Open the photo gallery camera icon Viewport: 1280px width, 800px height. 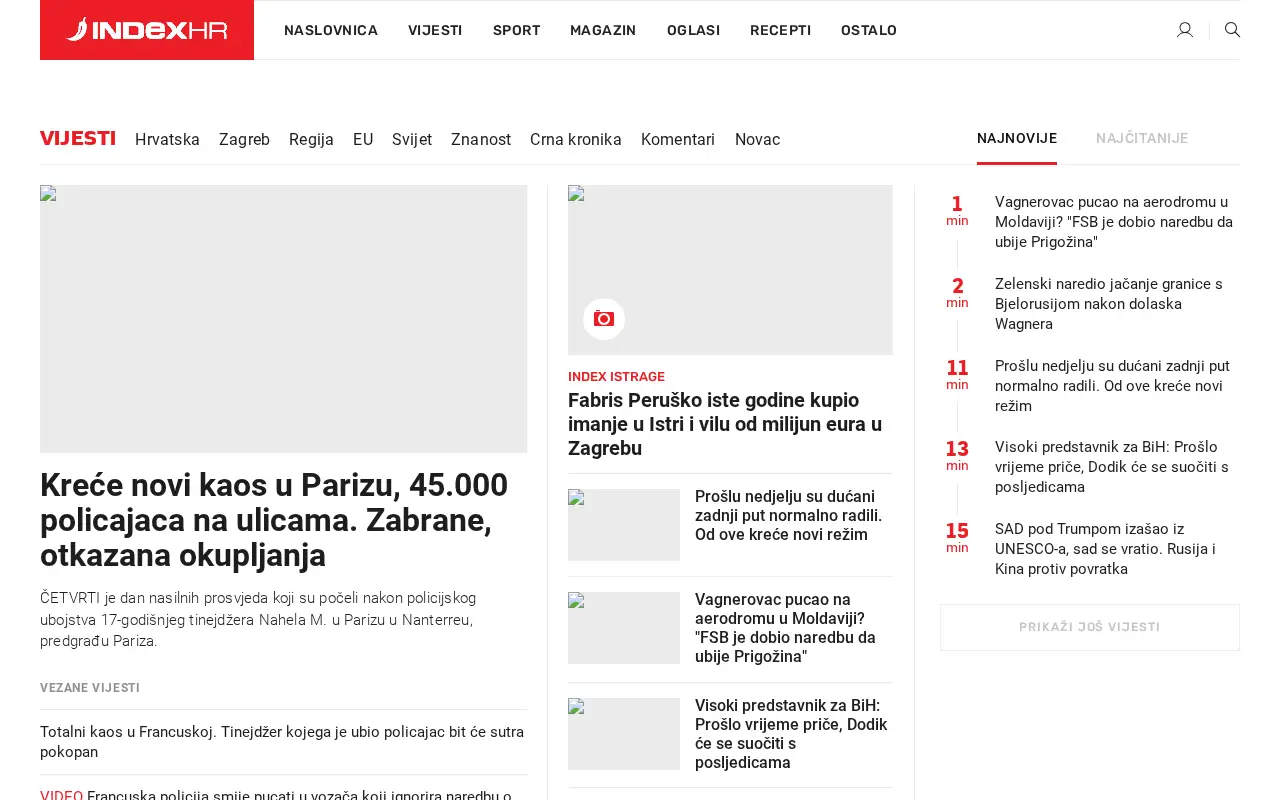604,319
